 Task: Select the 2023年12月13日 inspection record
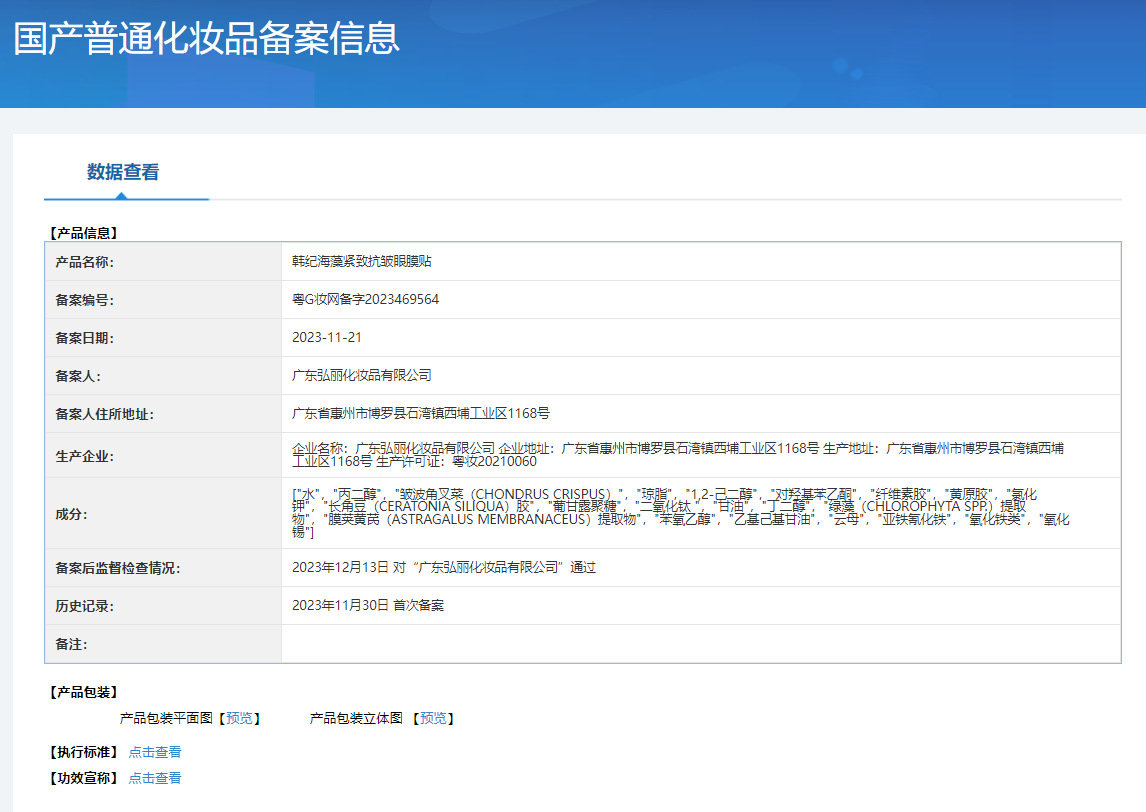click(x=444, y=568)
